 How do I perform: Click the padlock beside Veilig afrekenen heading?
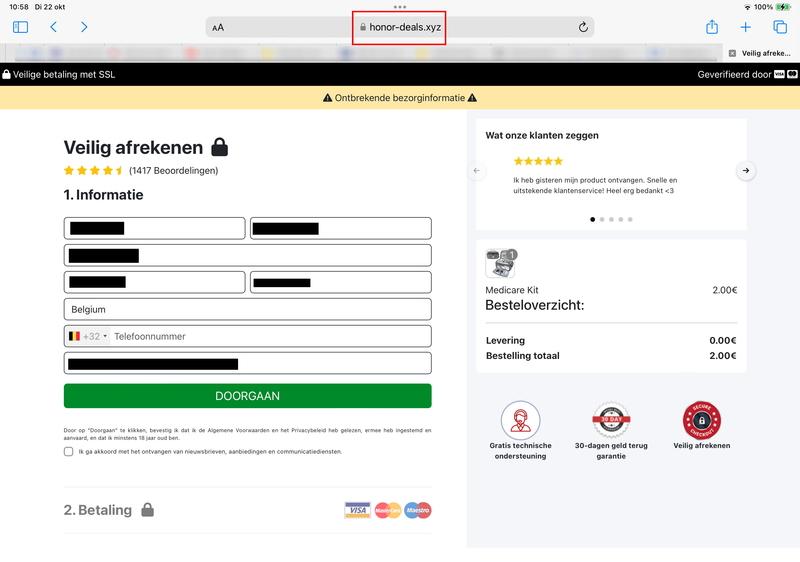(x=219, y=147)
